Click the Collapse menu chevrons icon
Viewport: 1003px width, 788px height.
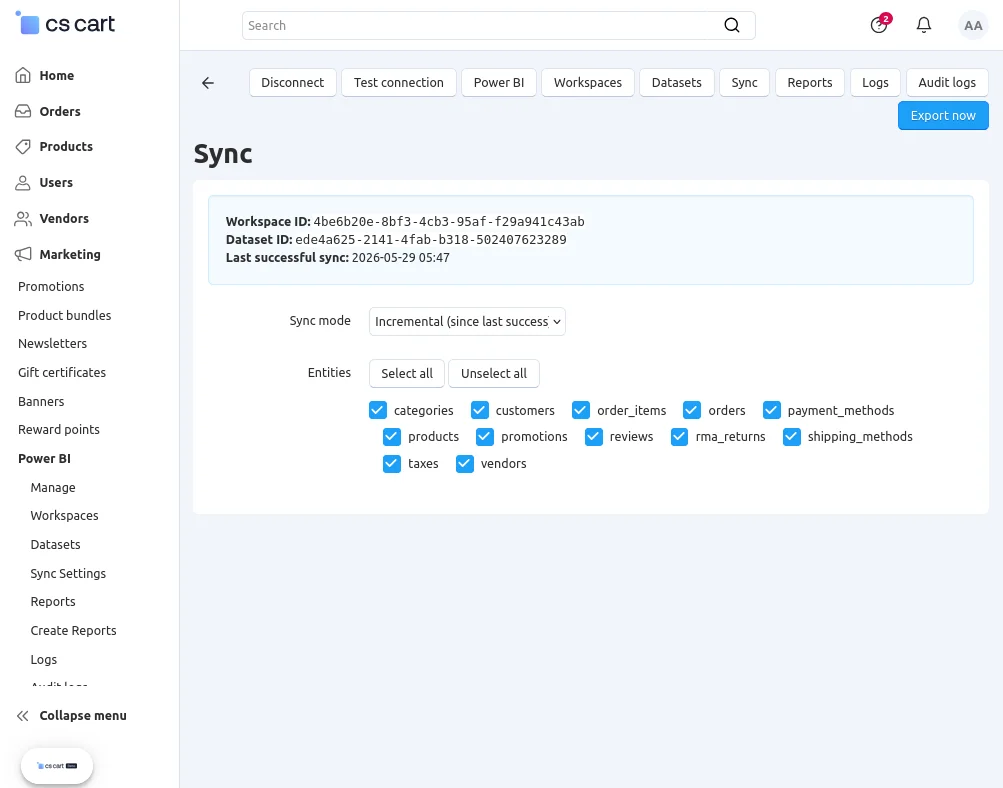[x=23, y=716]
